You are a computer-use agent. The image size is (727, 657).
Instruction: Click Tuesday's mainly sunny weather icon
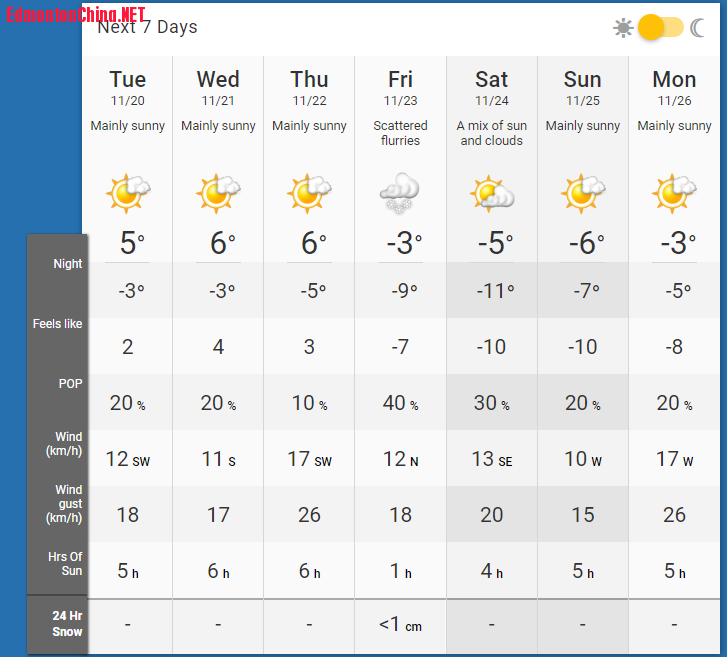128,192
